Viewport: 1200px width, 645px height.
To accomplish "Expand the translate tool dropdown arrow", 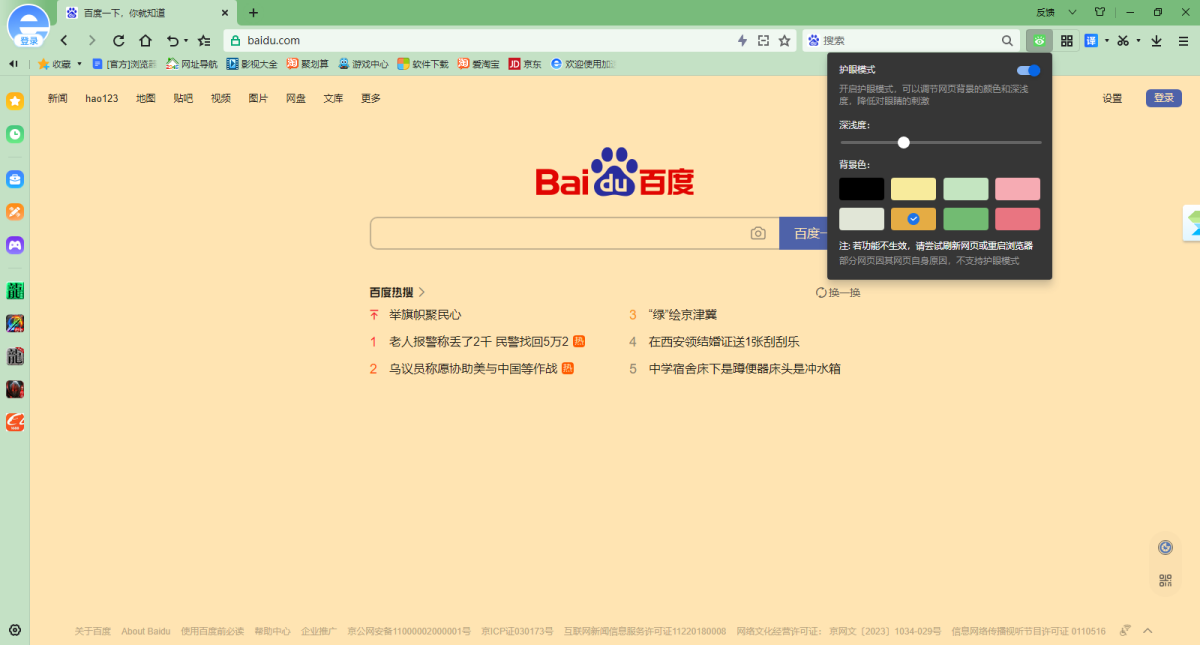I will 1107,40.
